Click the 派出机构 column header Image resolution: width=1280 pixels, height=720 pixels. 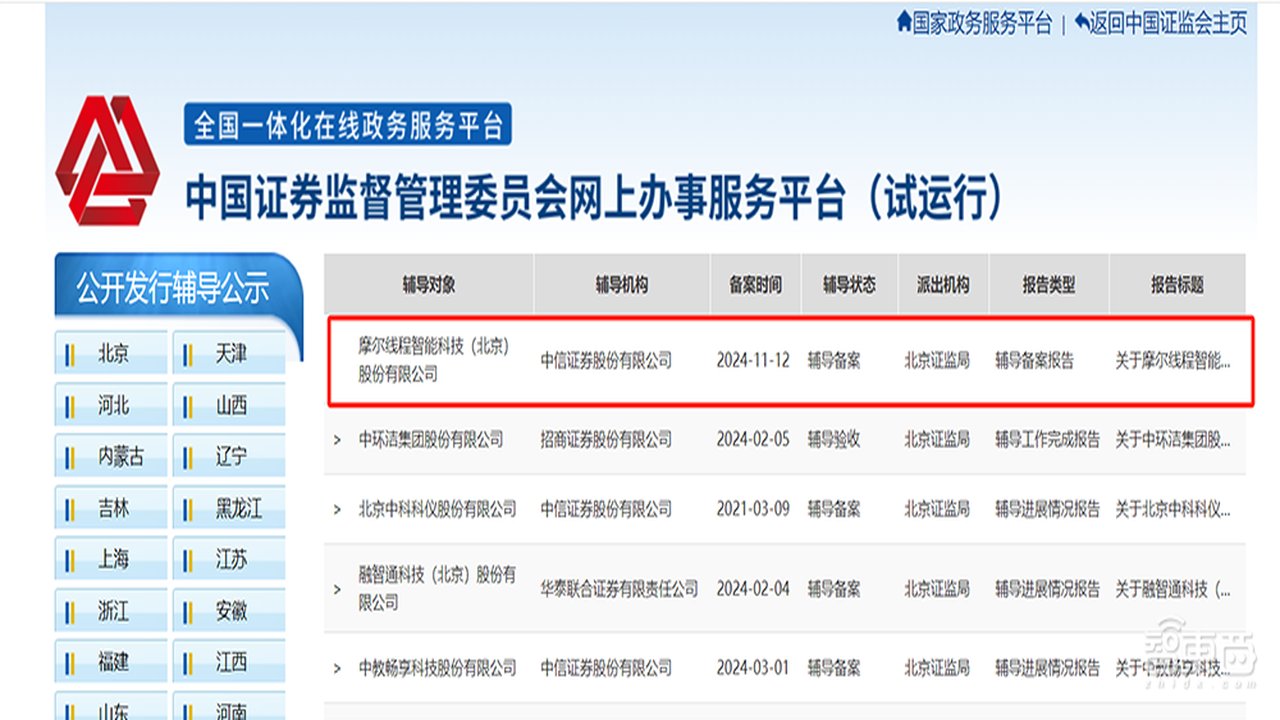coord(943,284)
